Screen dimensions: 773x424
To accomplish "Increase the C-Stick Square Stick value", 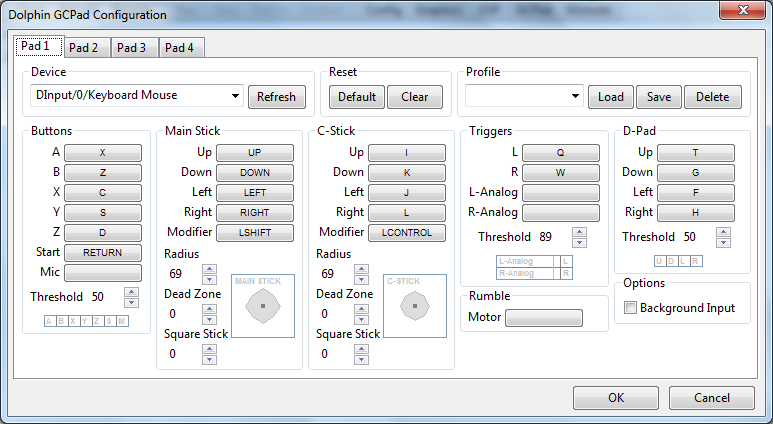I will pos(361,349).
